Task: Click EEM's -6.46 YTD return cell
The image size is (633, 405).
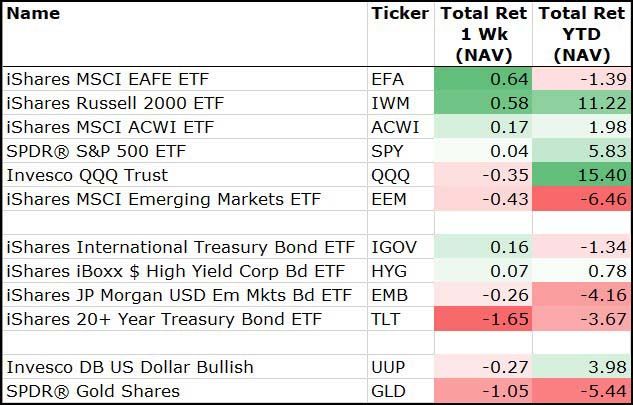Action: point(580,199)
